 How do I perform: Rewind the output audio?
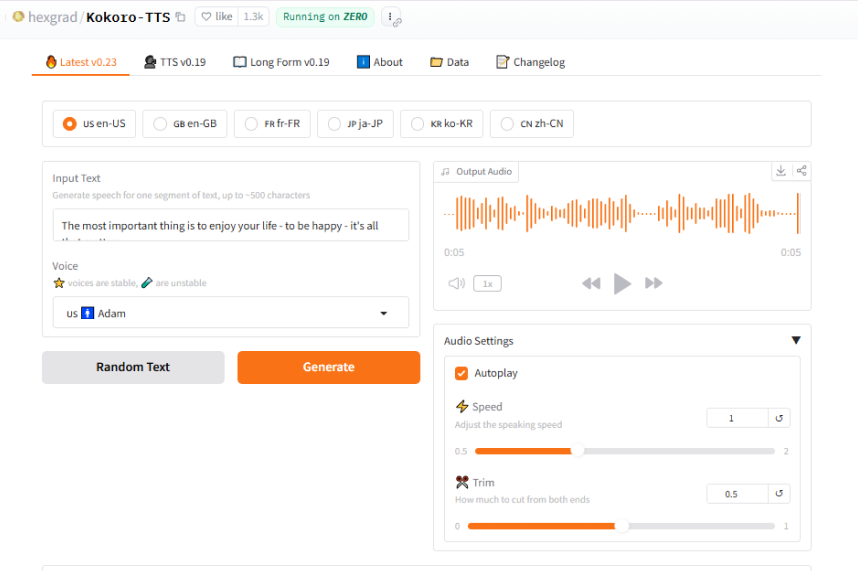pos(591,283)
